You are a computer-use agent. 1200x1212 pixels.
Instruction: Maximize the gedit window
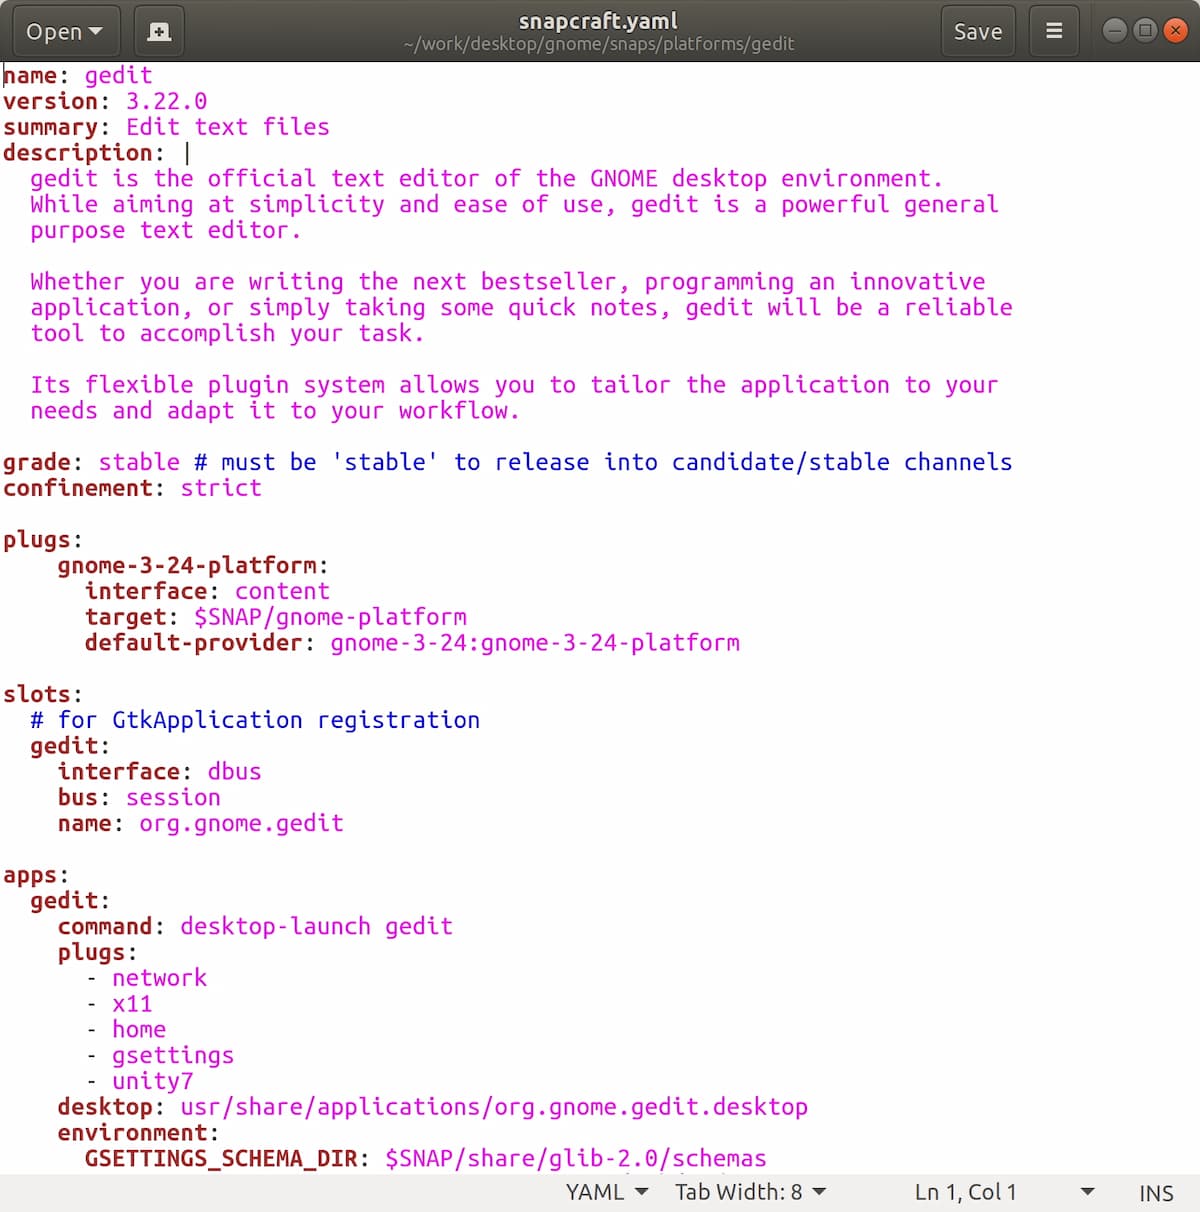1146,31
